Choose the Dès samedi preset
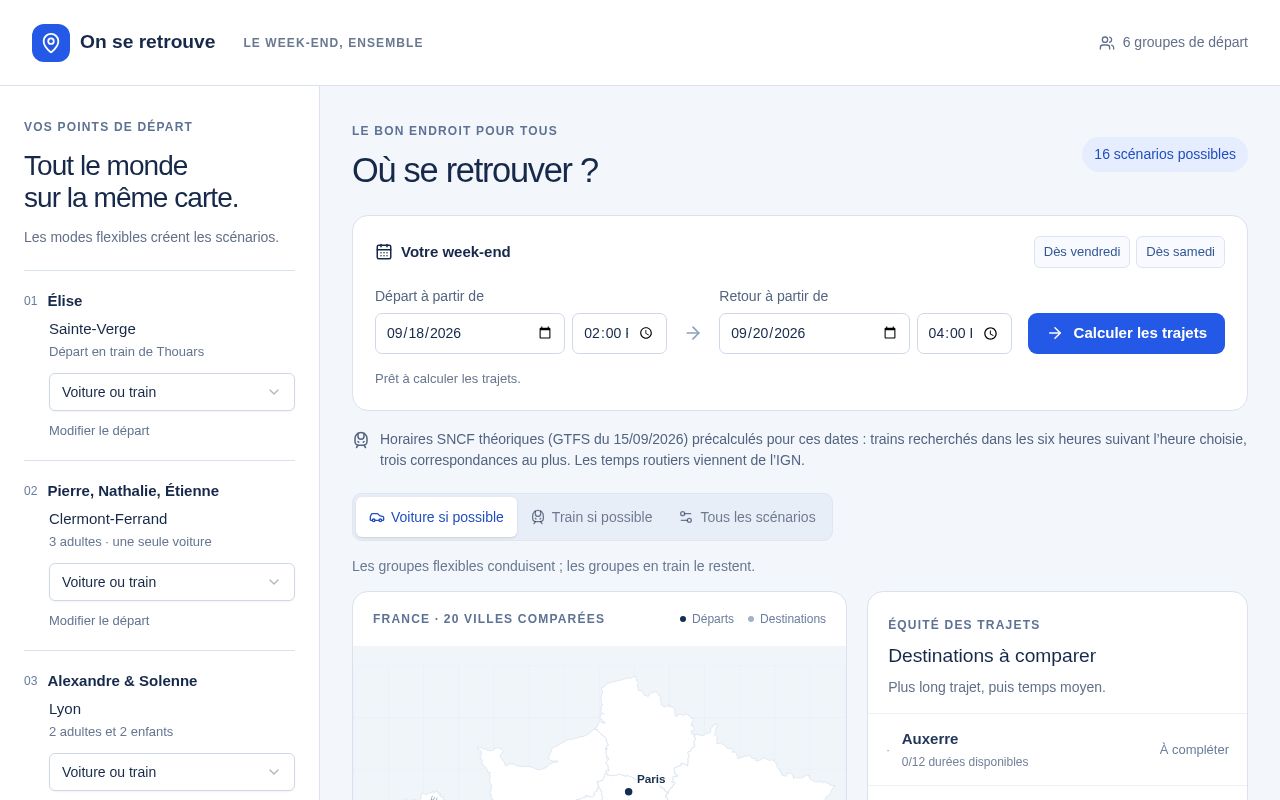This screenshot has width=1280, height=800. point(1180,252)
